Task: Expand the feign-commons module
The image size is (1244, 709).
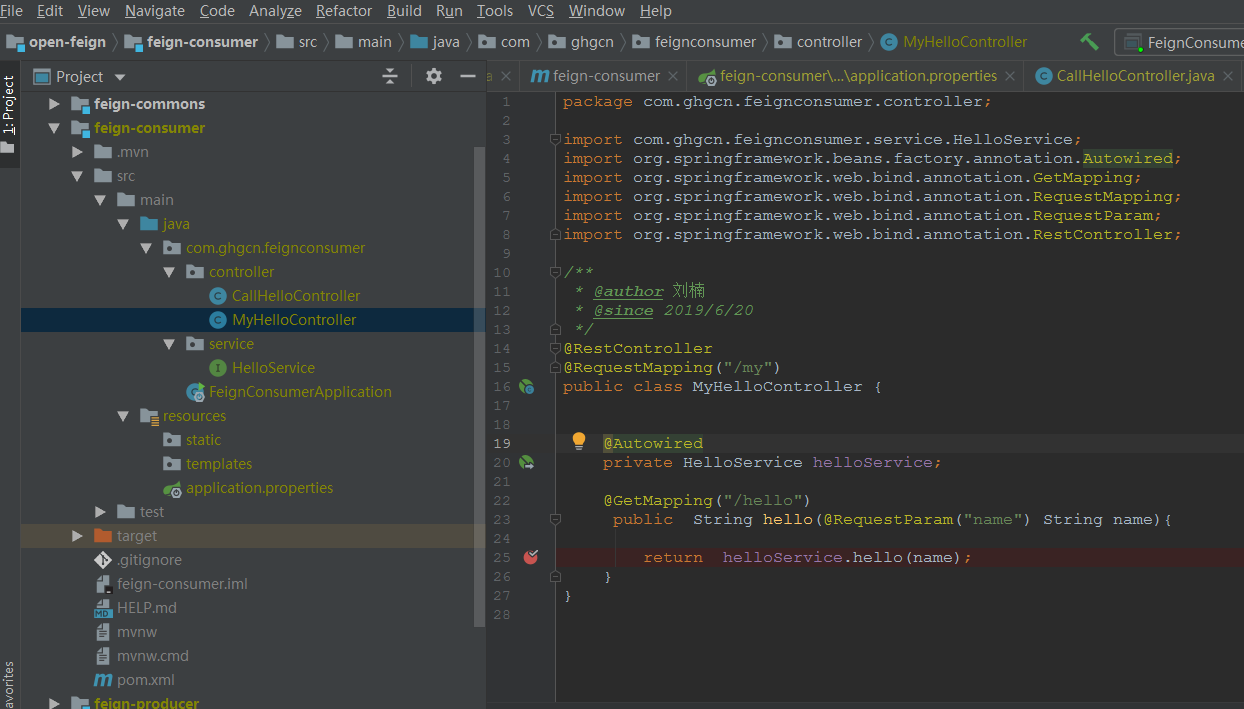Action: 54,104
